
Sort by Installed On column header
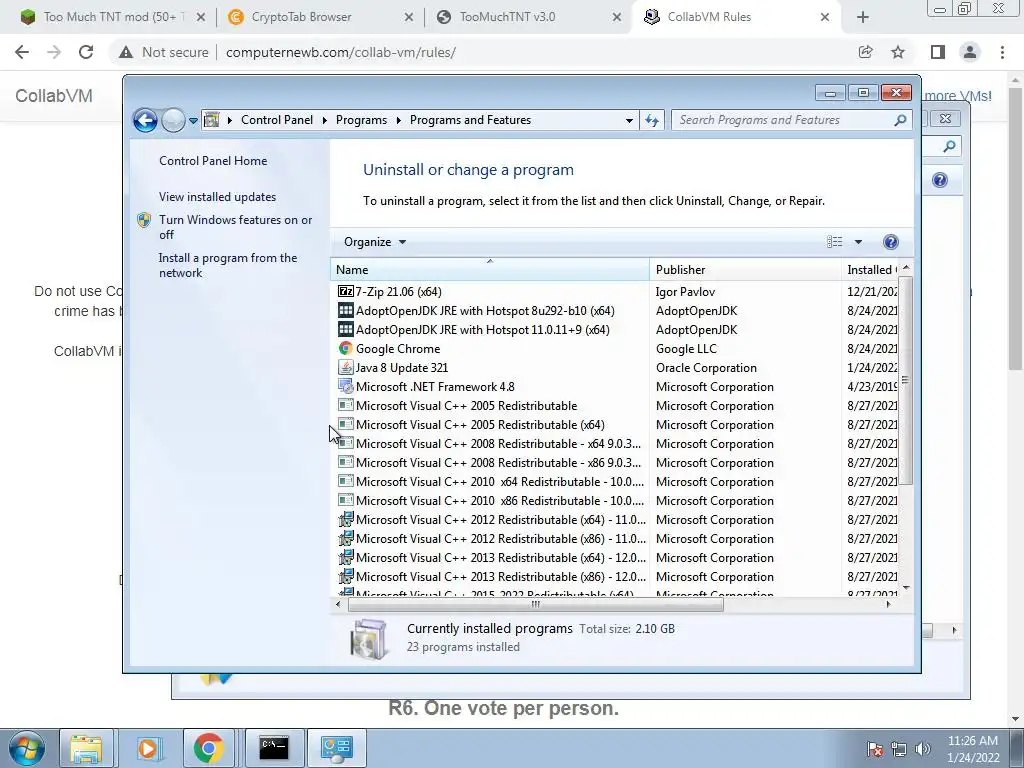(x=870, y=270)
